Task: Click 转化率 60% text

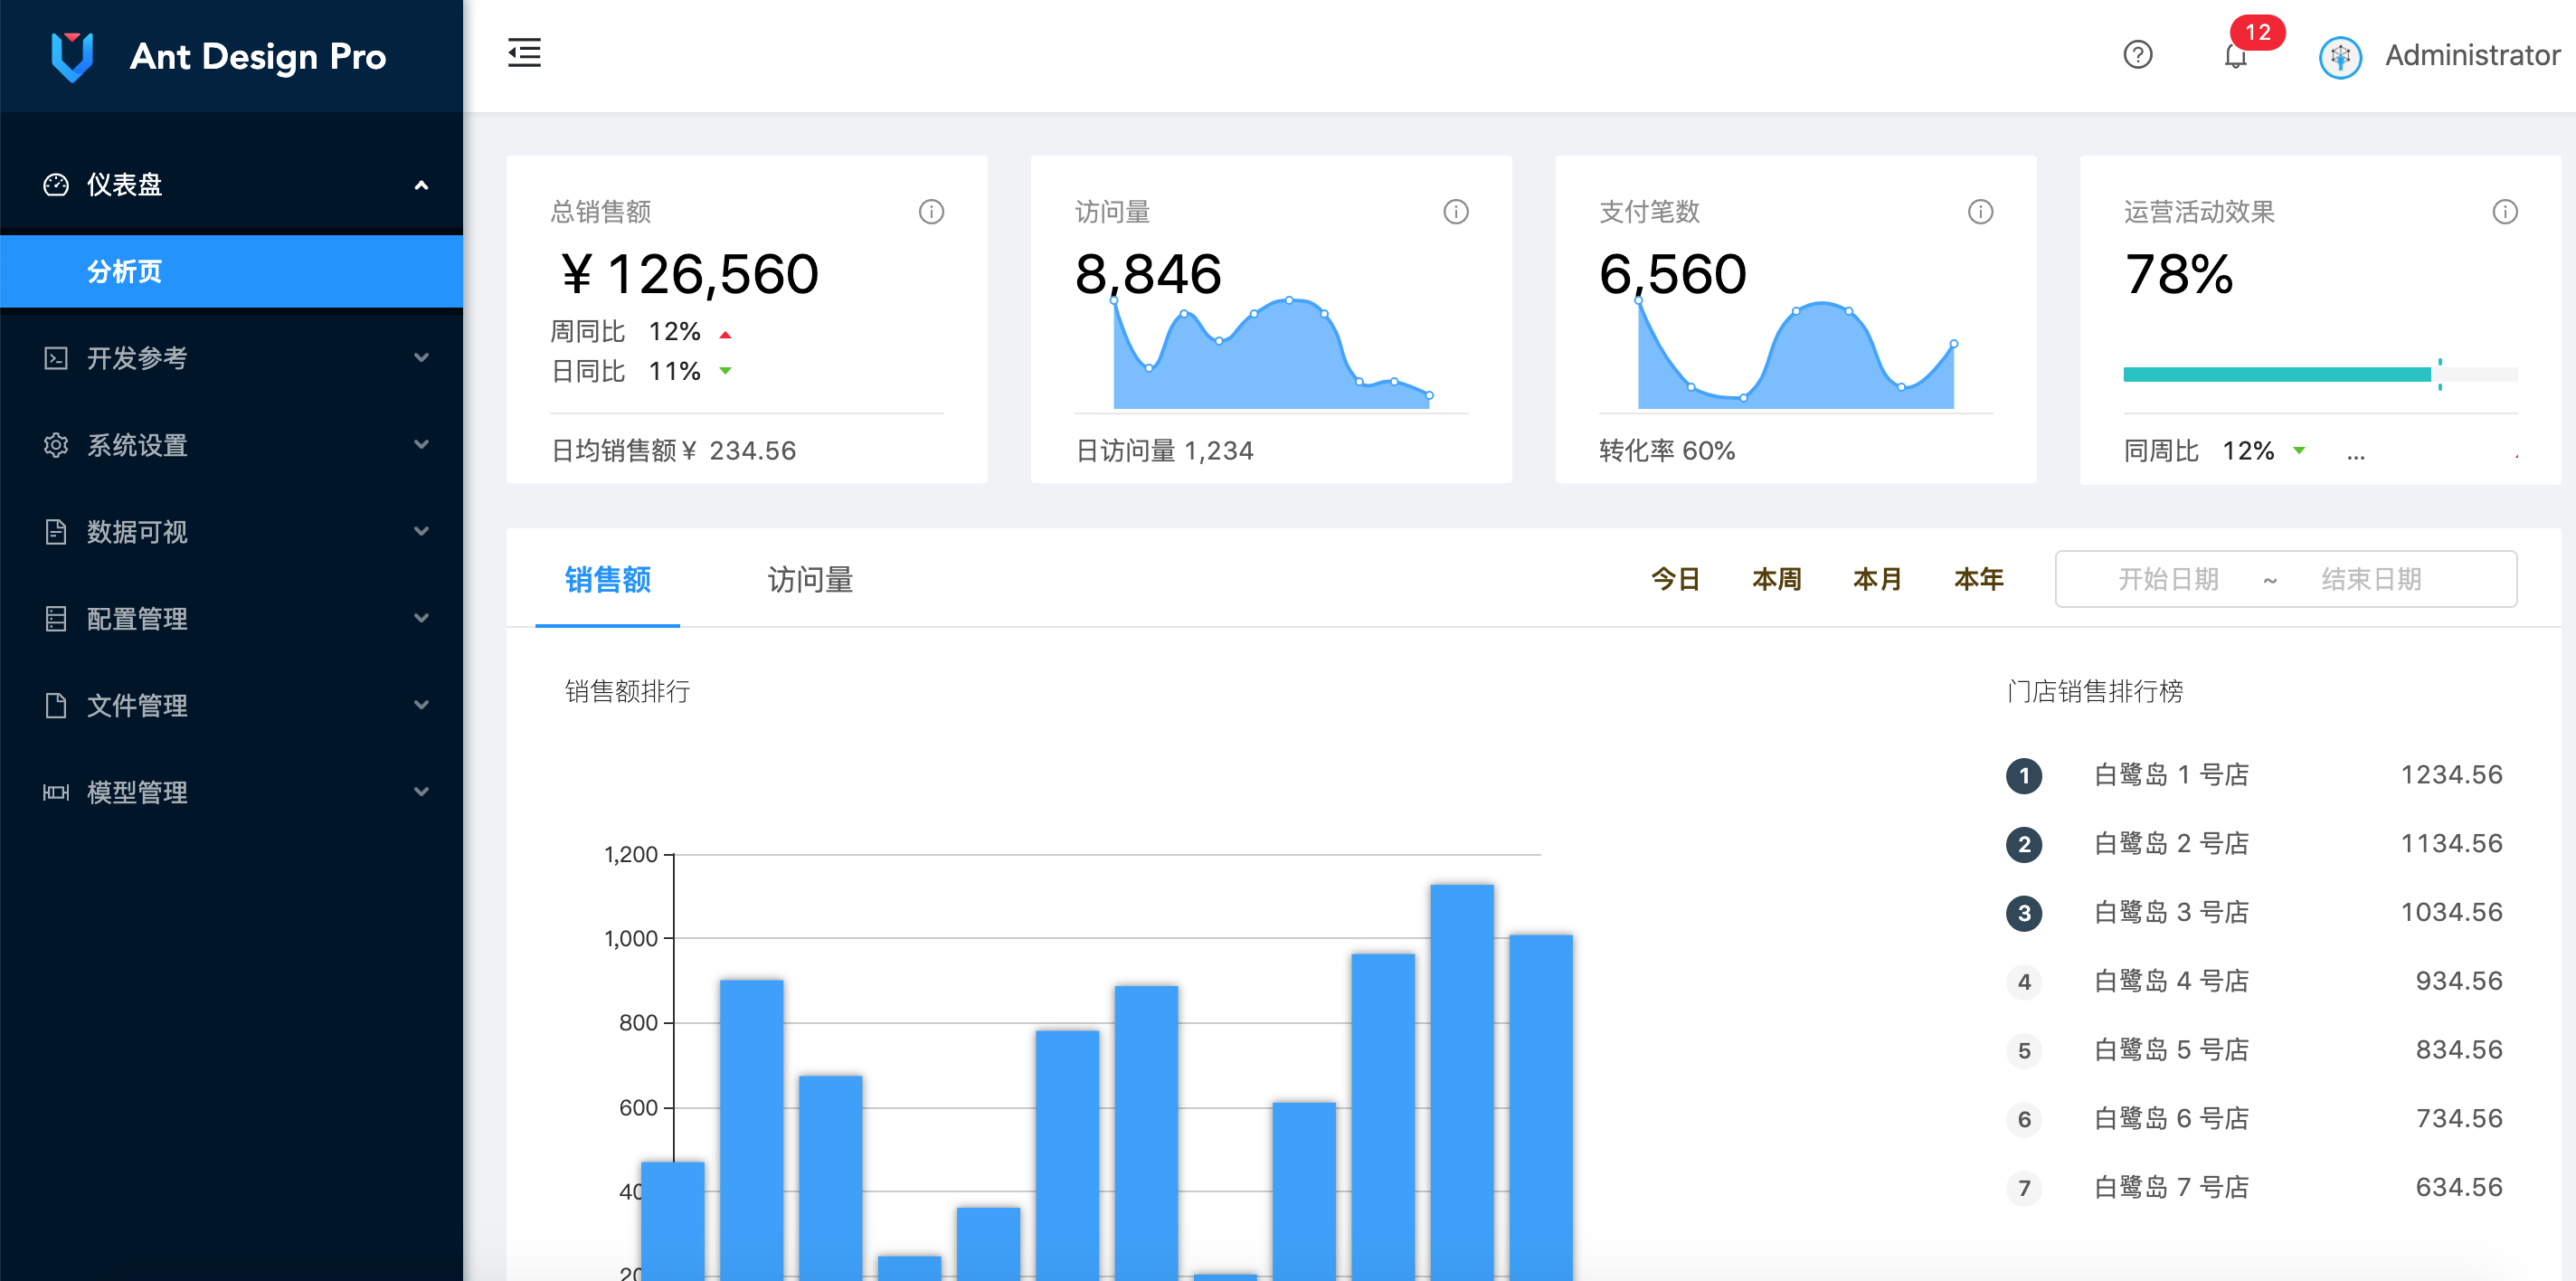Action: click(x=1667, y=451)
